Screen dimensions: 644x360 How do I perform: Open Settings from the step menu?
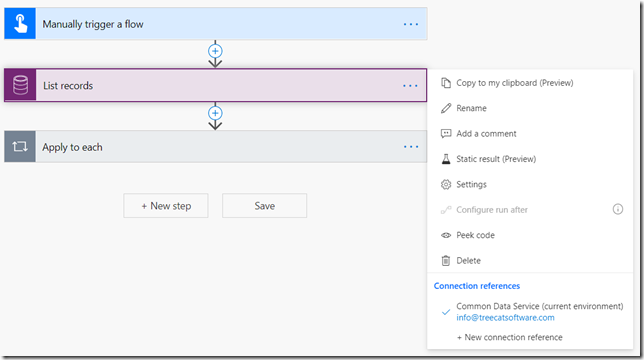472,184
